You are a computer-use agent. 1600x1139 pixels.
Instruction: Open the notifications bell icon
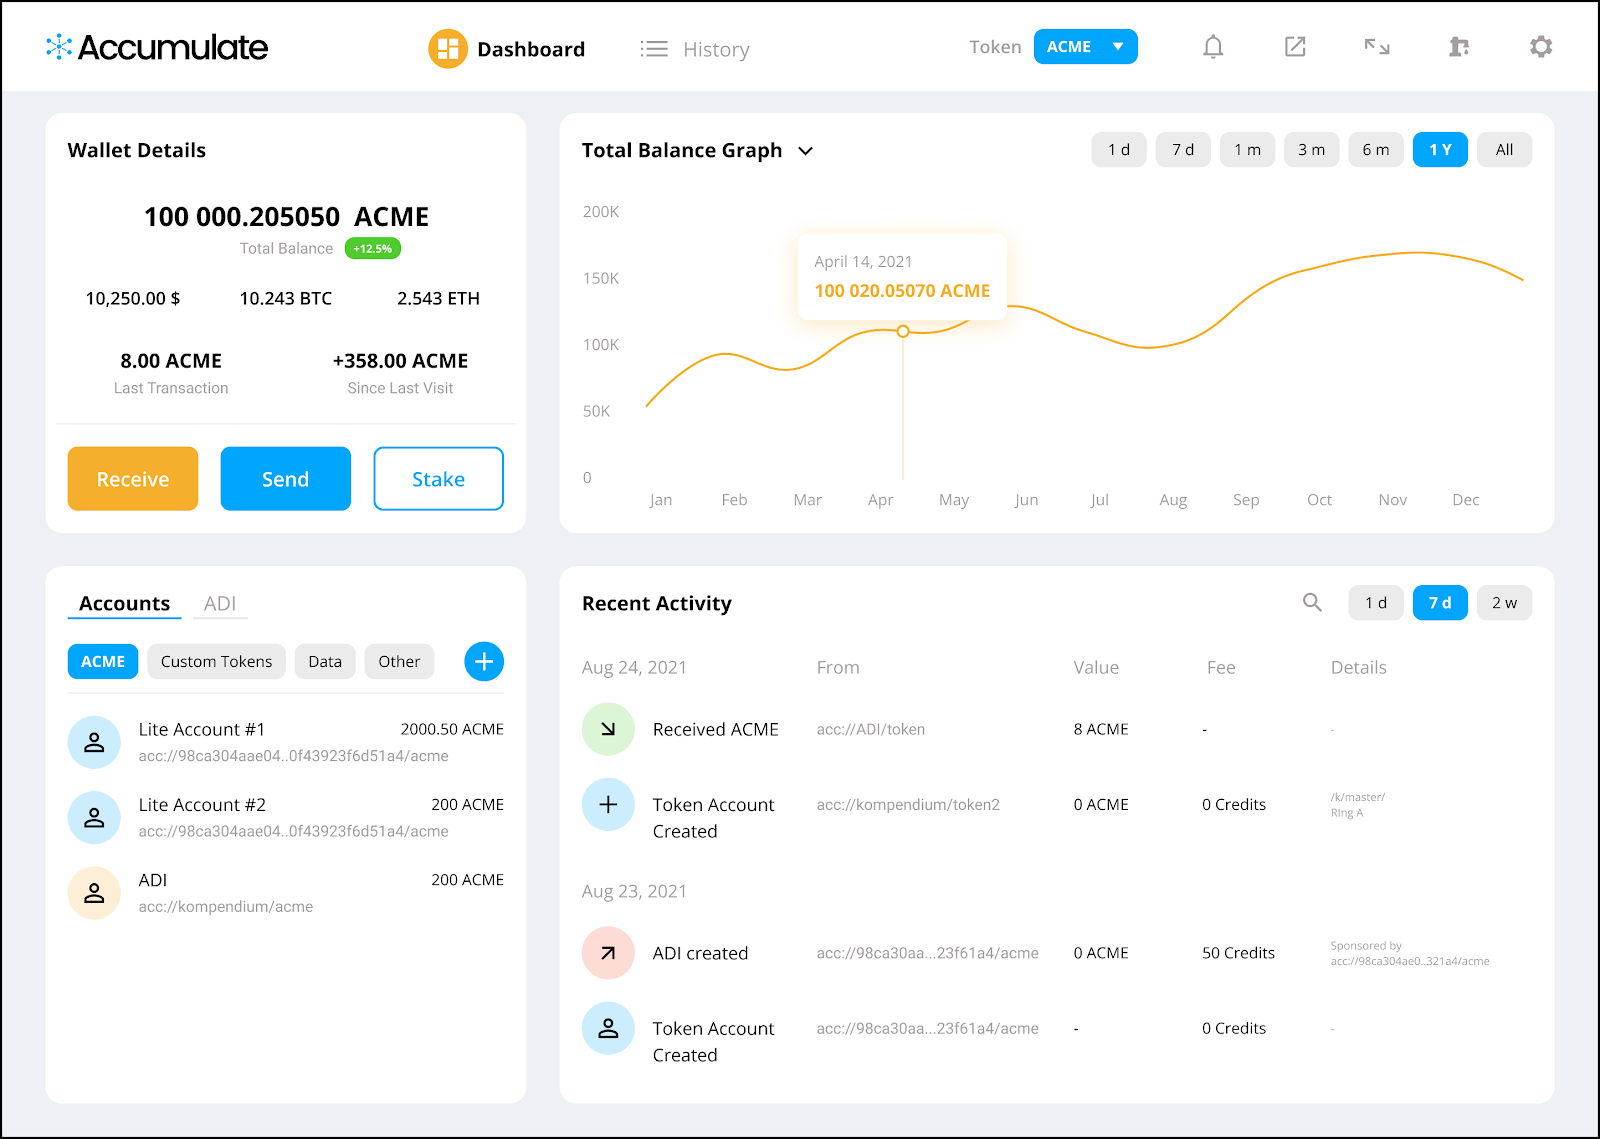click(x=1213, y=47)
